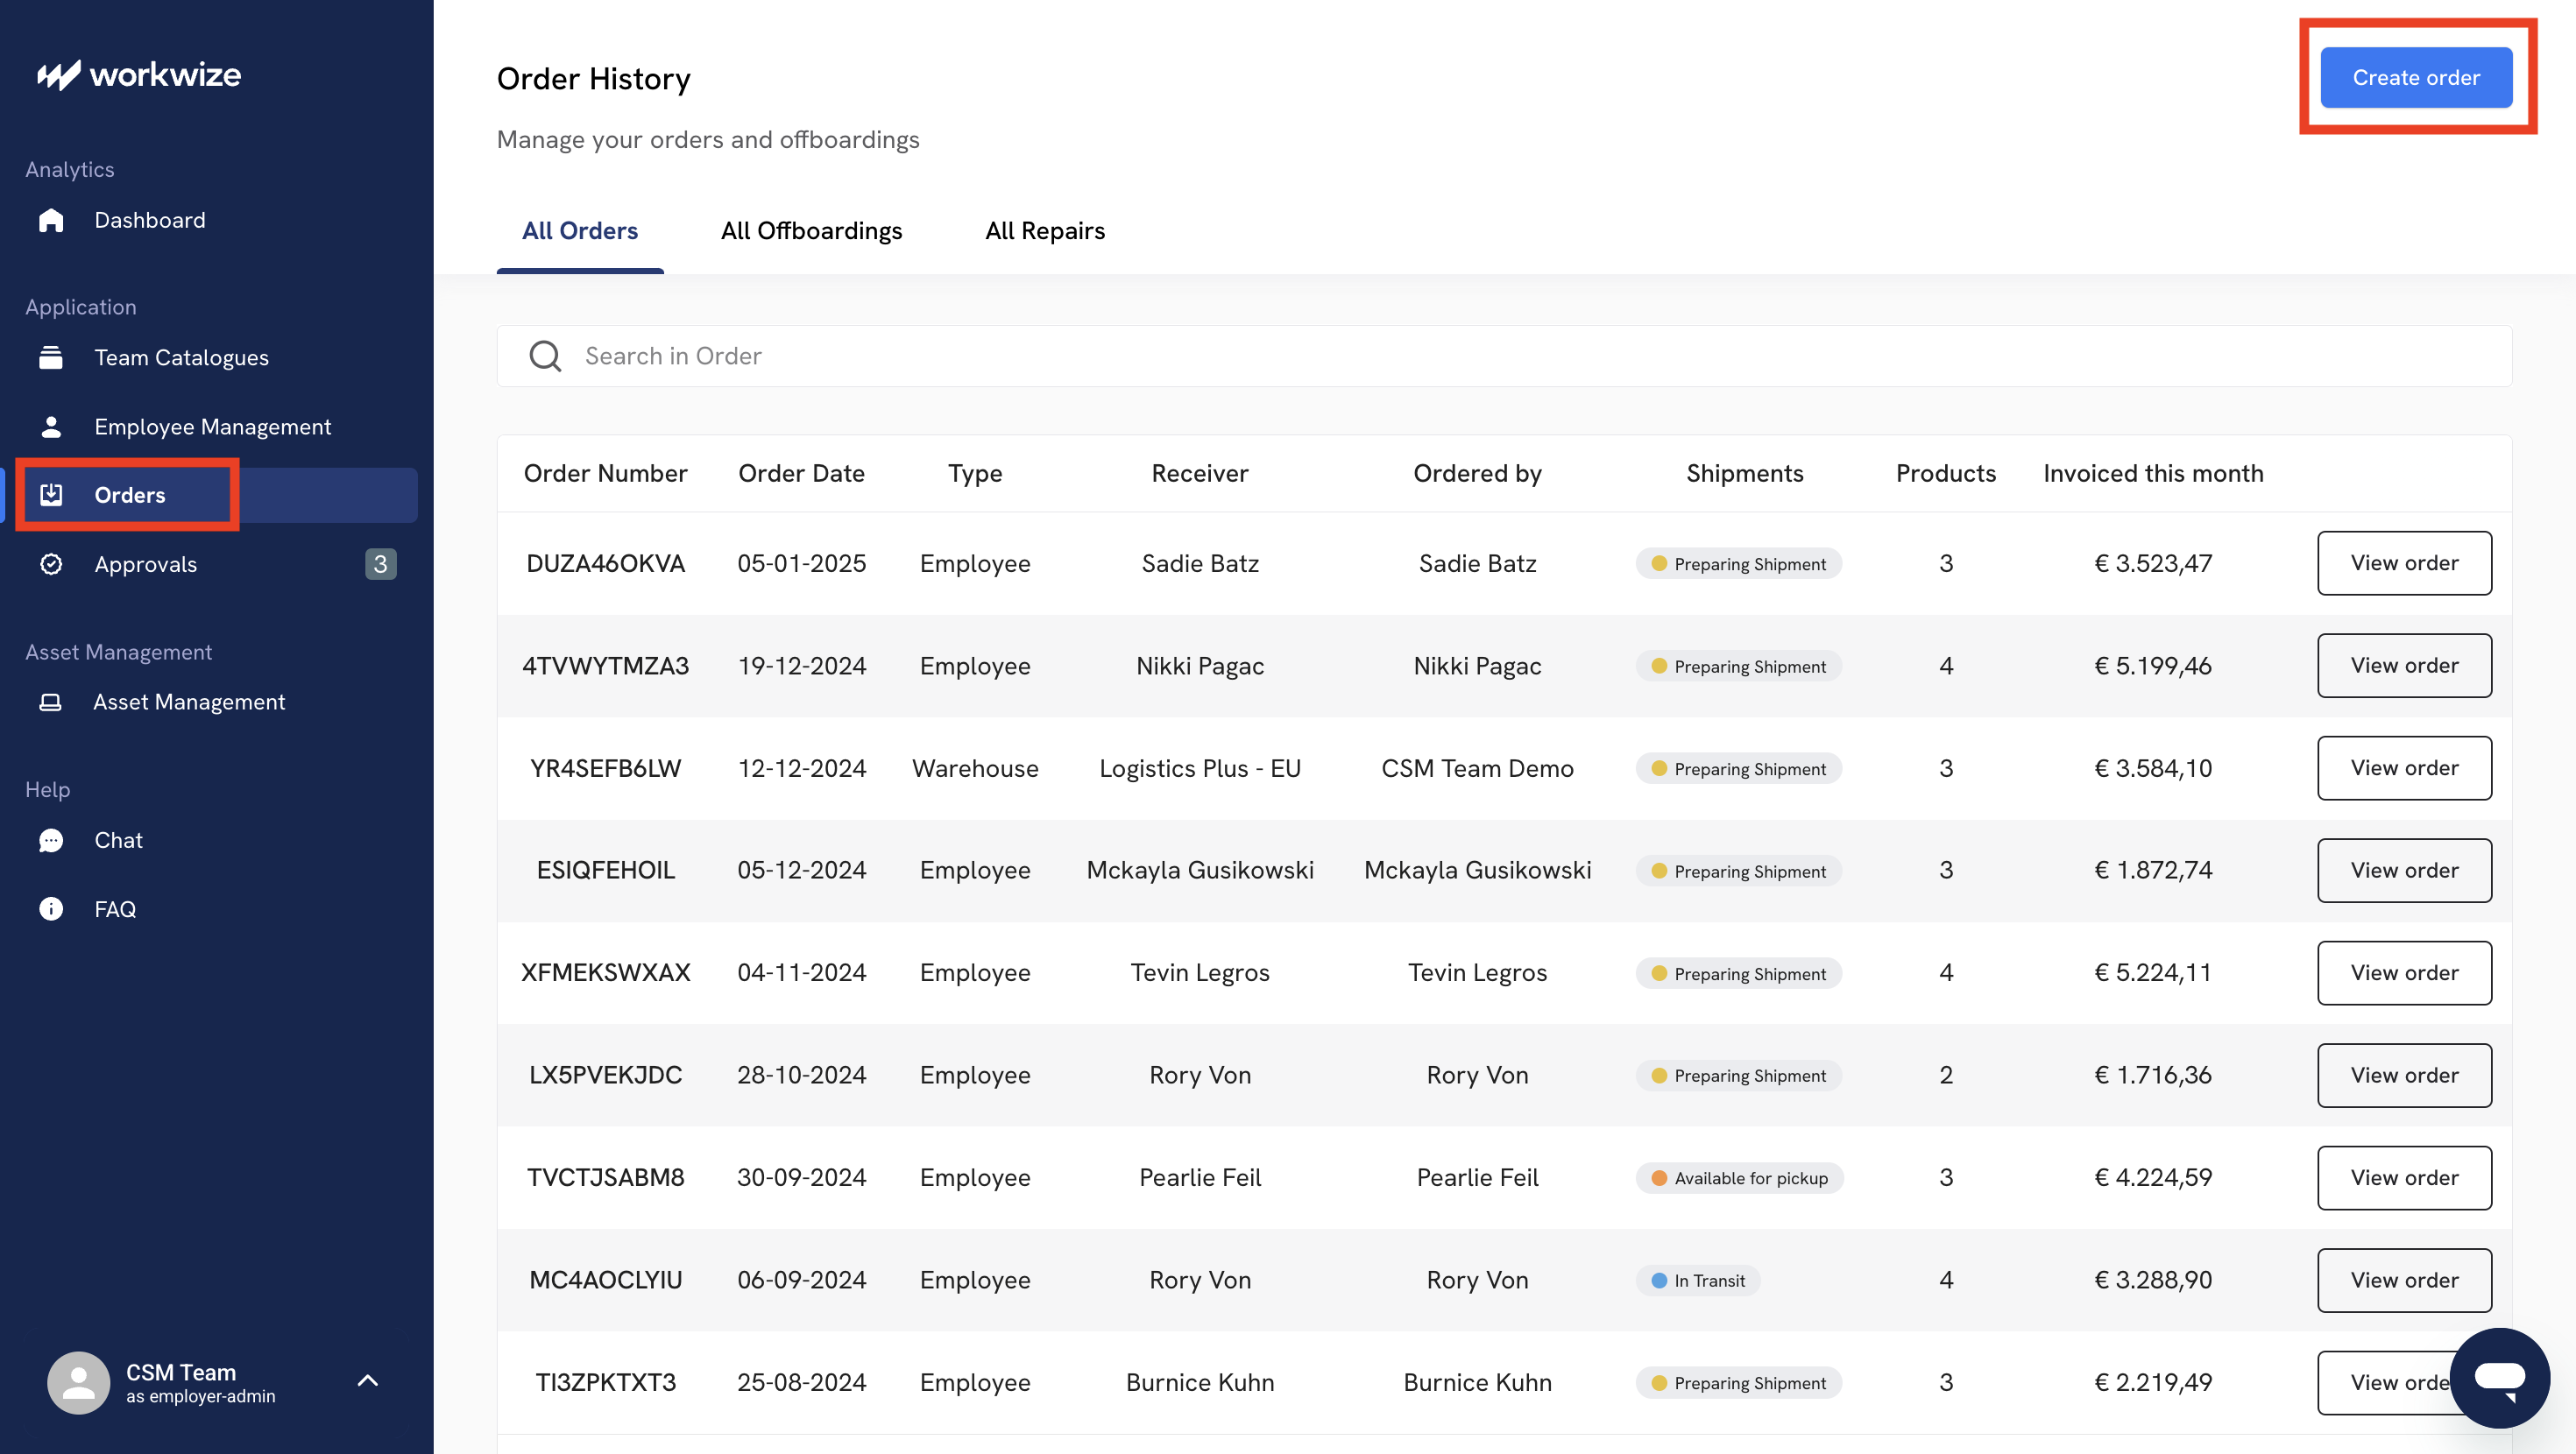This screenshot has width=2576, height=1454.
Task: Click the Shipments column header
Action: coord(1744,473)
